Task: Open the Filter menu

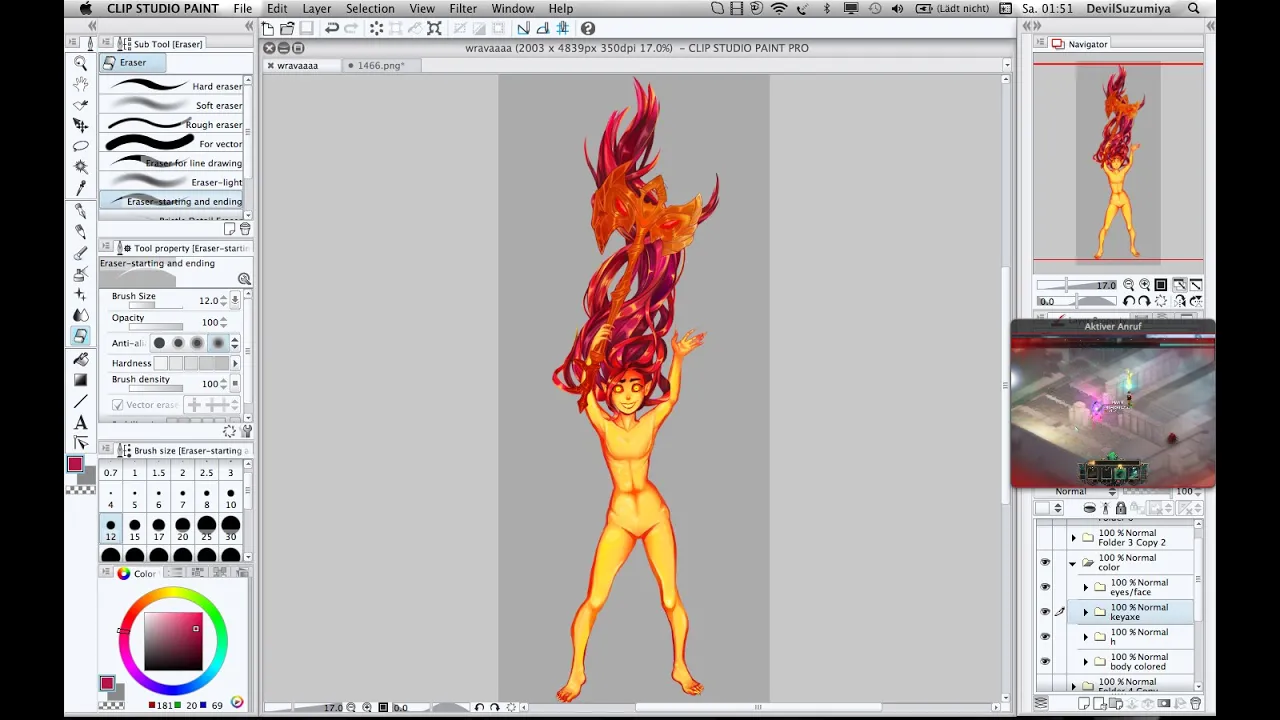Action: click(x=463, y=8)
